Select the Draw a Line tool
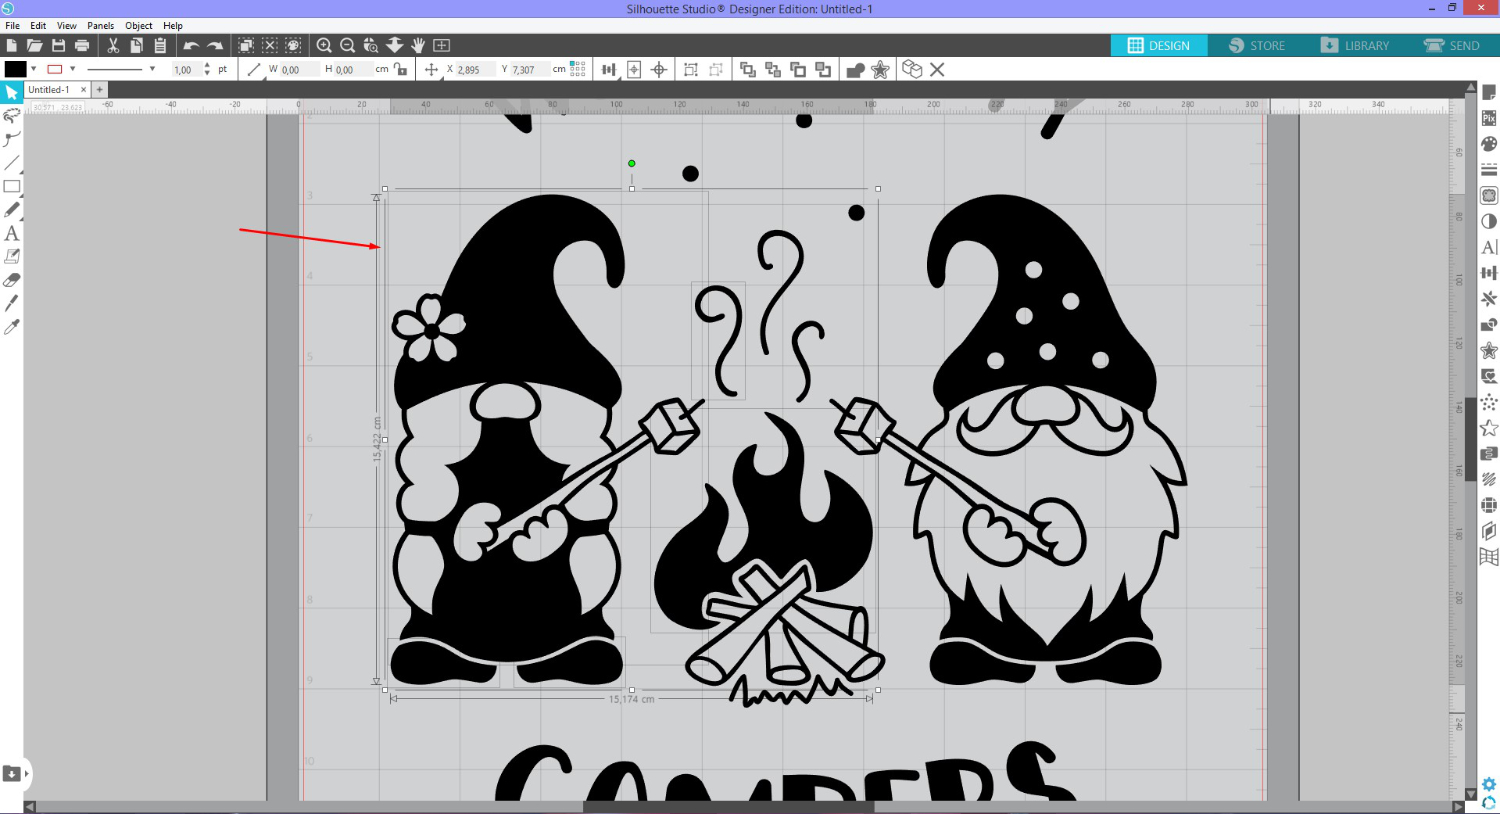Screen dimensions: 1500x814 [x=11, y=163]
